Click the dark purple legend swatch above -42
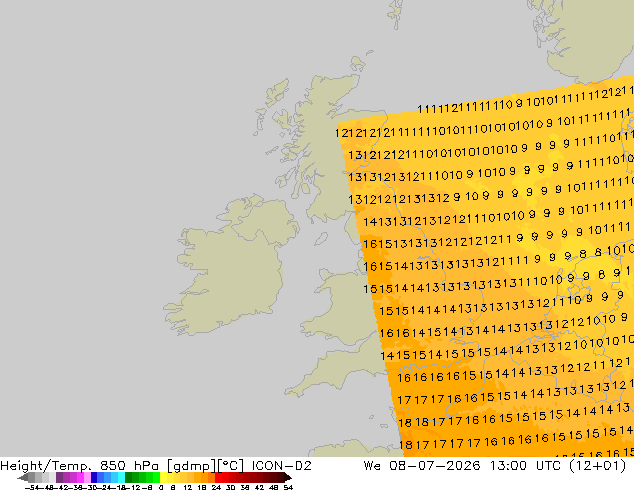634x490 pixels. (x=59, y=477)
